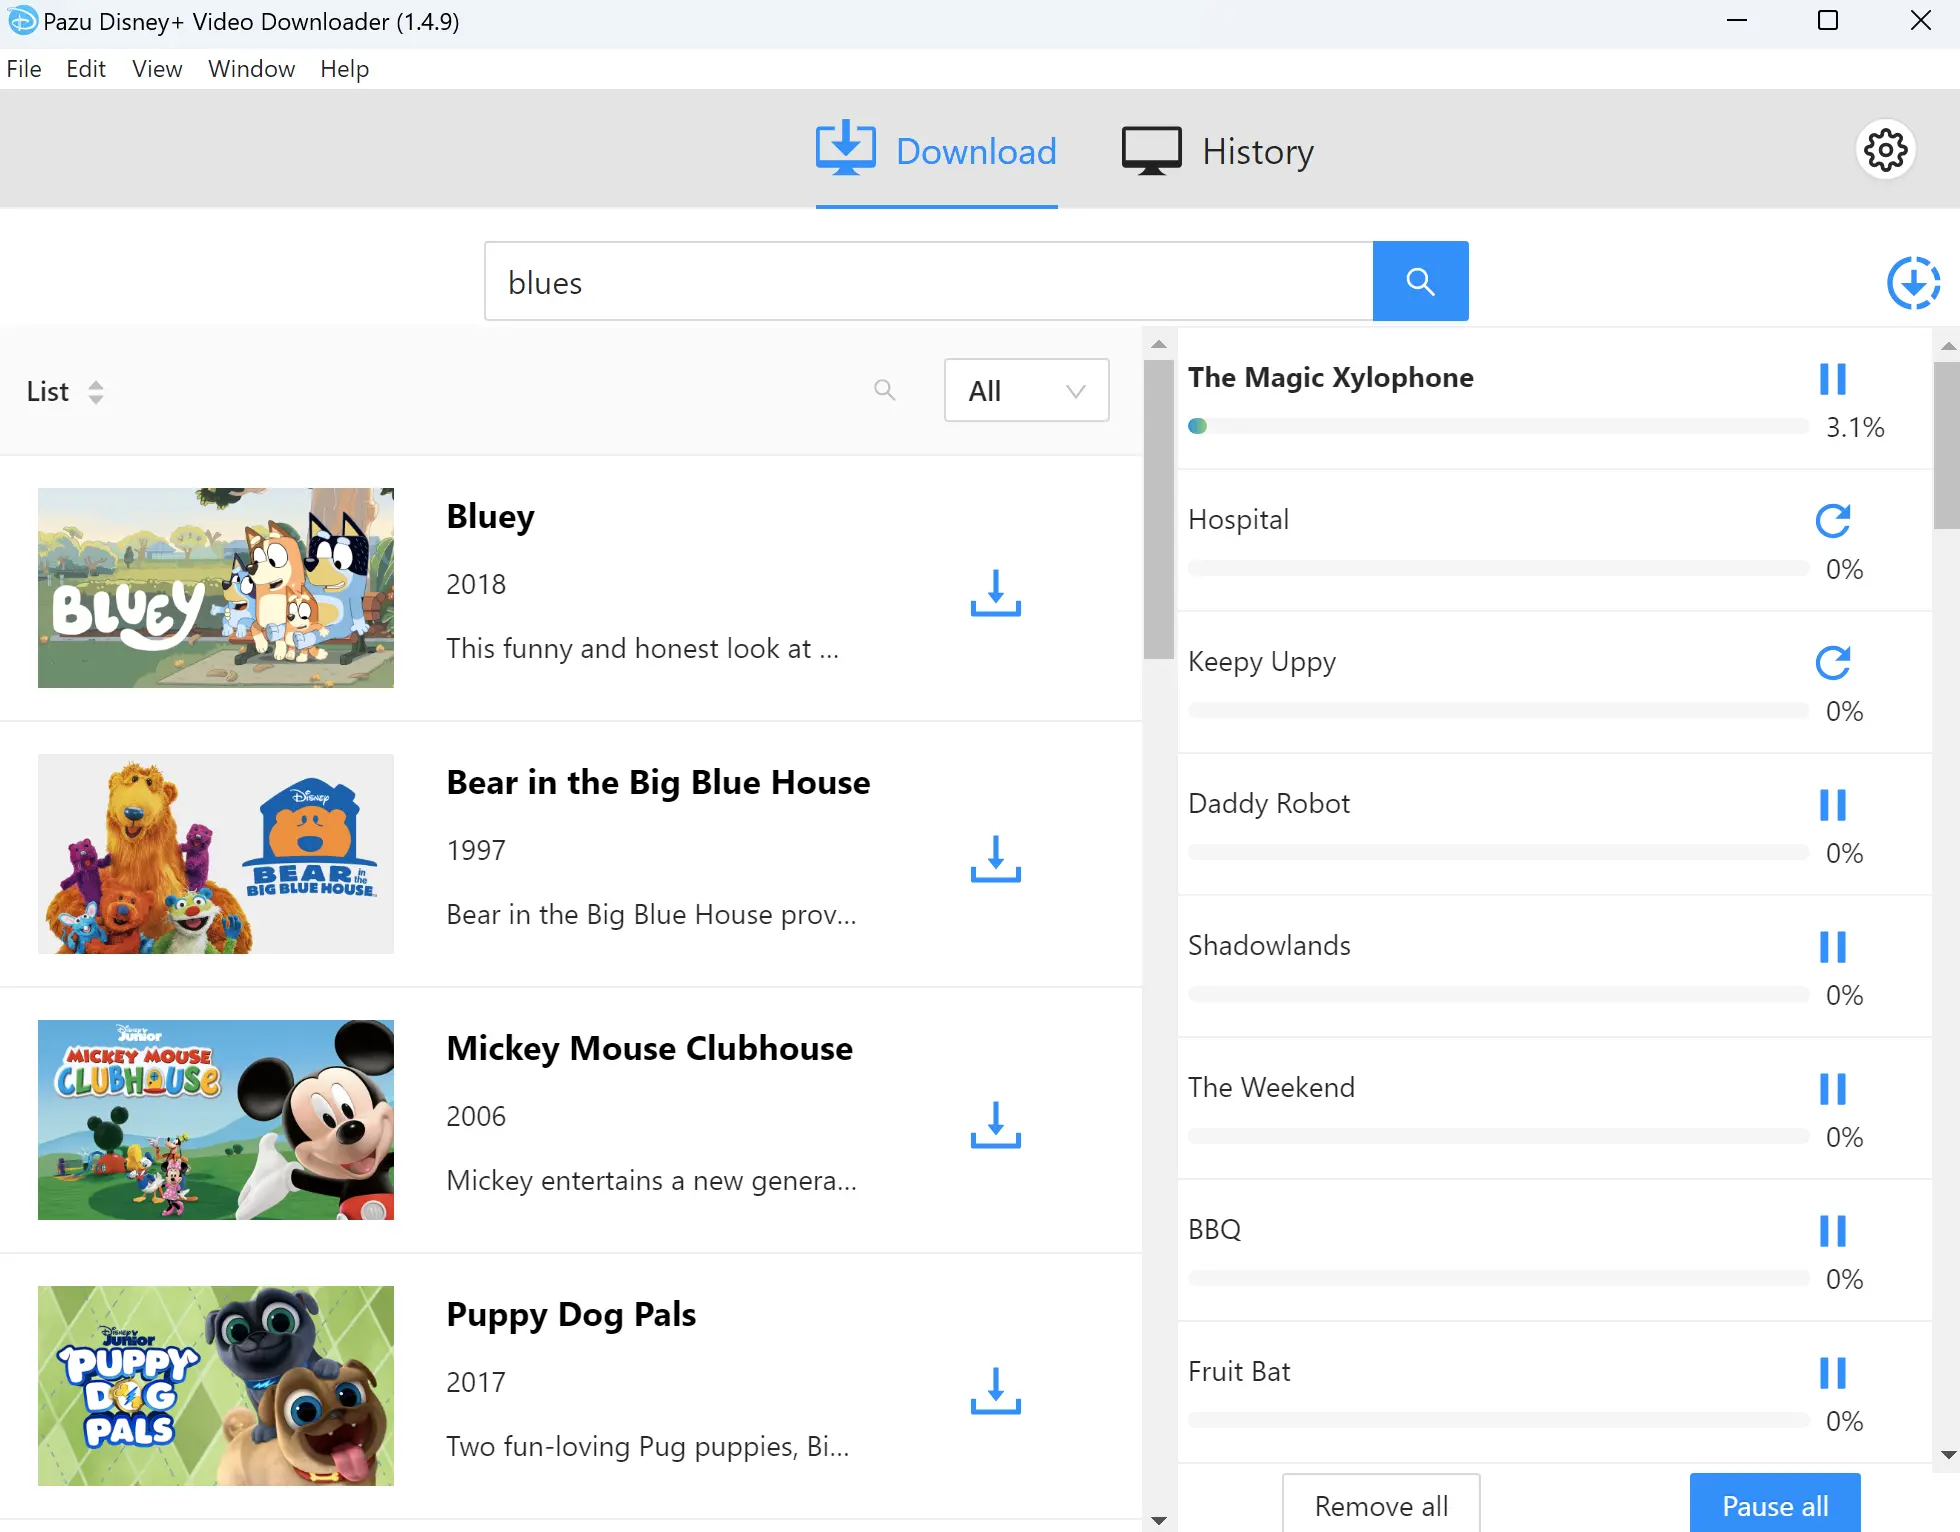This screenshot has height=1532, width=1960.
Task: Click the results list scrollbar thumb
Action: (x=1158, y=509)
